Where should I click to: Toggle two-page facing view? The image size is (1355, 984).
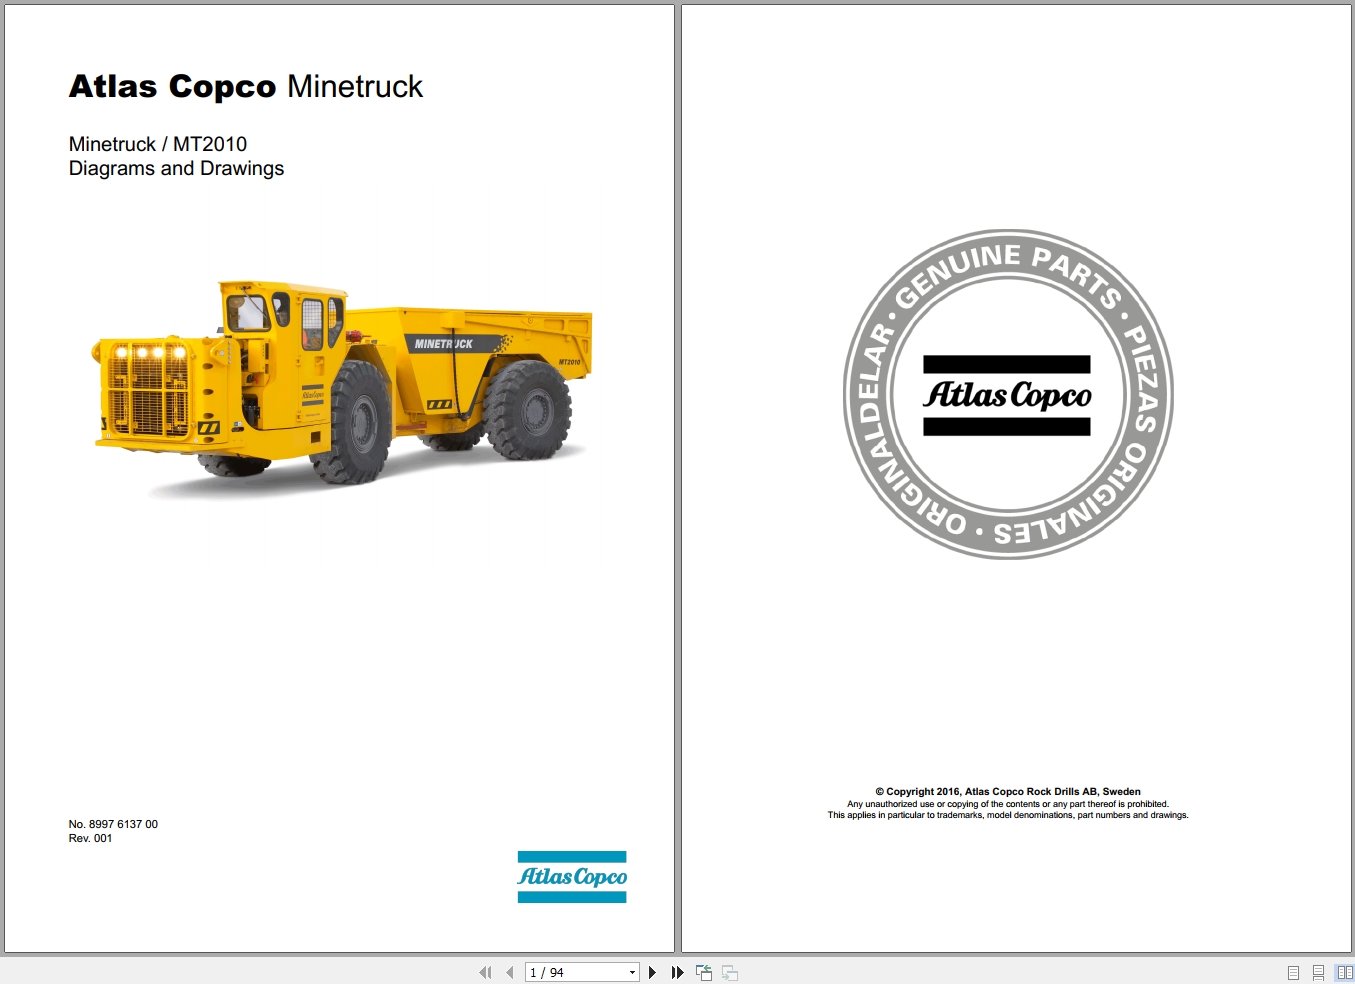(1344, 972)
